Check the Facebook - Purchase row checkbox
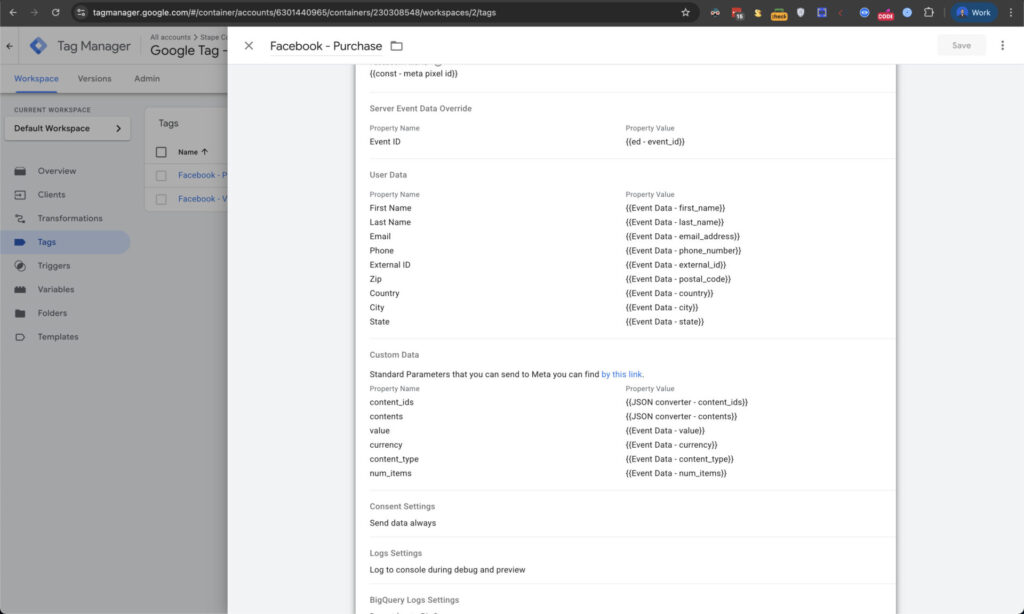1024x614 pixels. coord(161,176)
